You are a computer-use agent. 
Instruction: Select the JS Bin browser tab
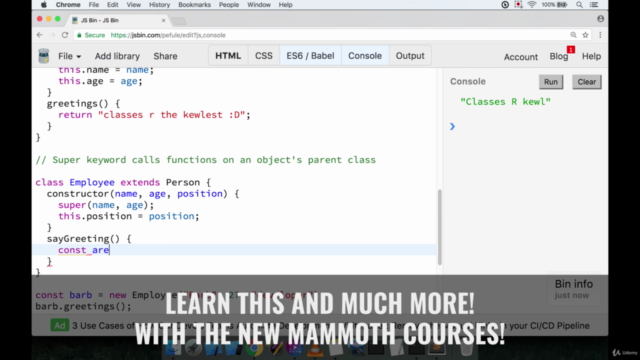[118, 20]
